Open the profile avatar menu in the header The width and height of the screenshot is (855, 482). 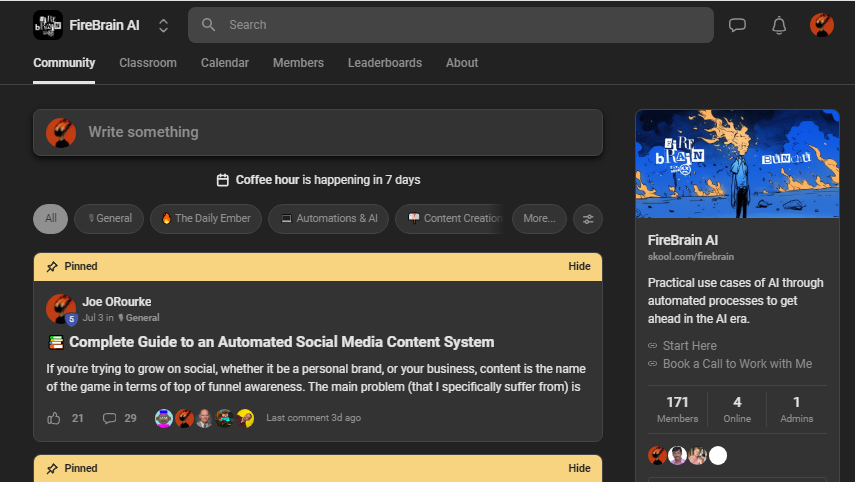[822, 25]
